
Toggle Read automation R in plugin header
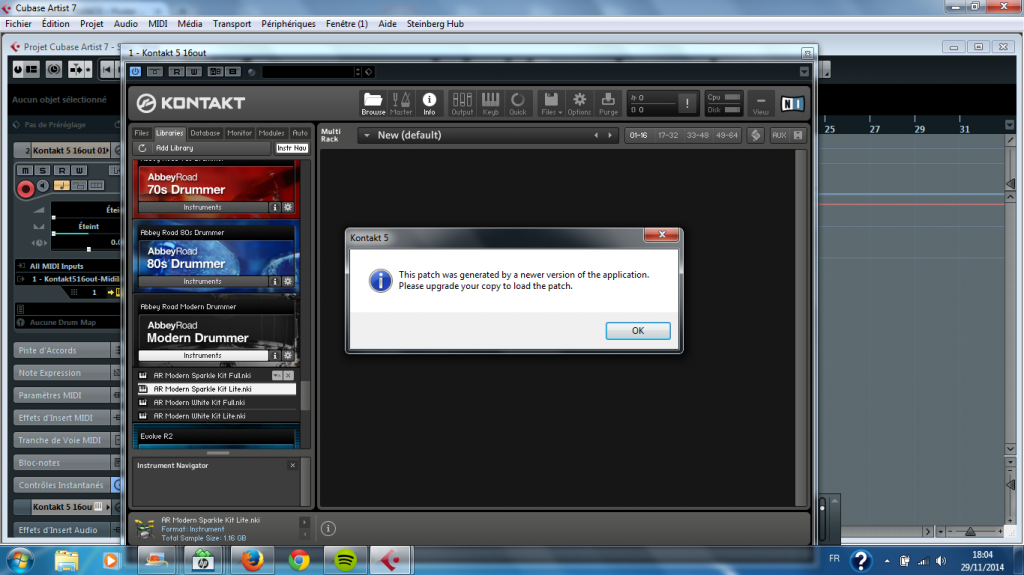coord(176,72)
